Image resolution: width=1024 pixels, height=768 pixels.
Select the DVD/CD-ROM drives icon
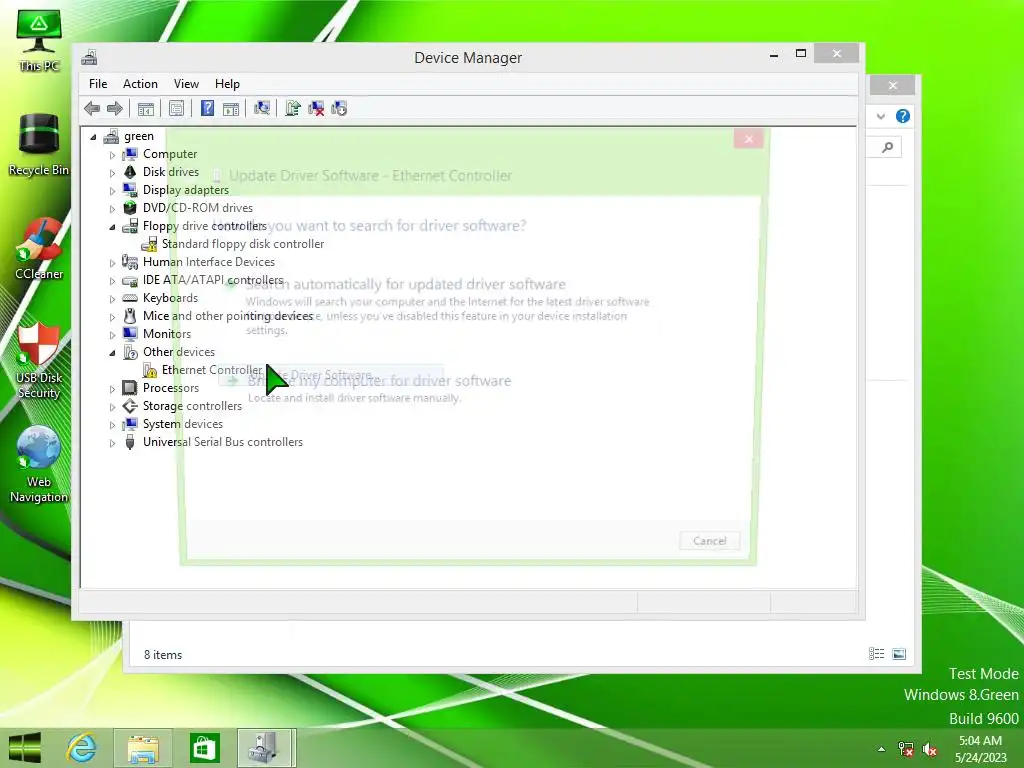(130, 208)
